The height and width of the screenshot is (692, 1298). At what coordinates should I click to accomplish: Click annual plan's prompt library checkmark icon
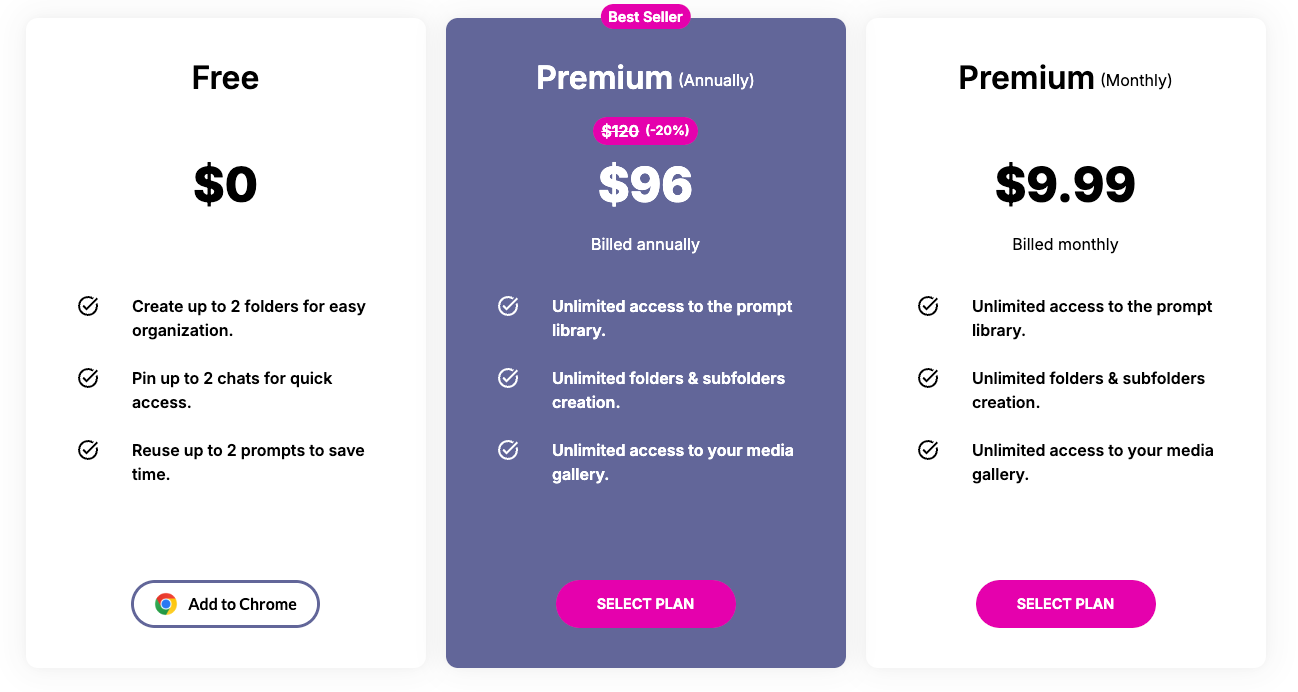(x=508, y=306)
